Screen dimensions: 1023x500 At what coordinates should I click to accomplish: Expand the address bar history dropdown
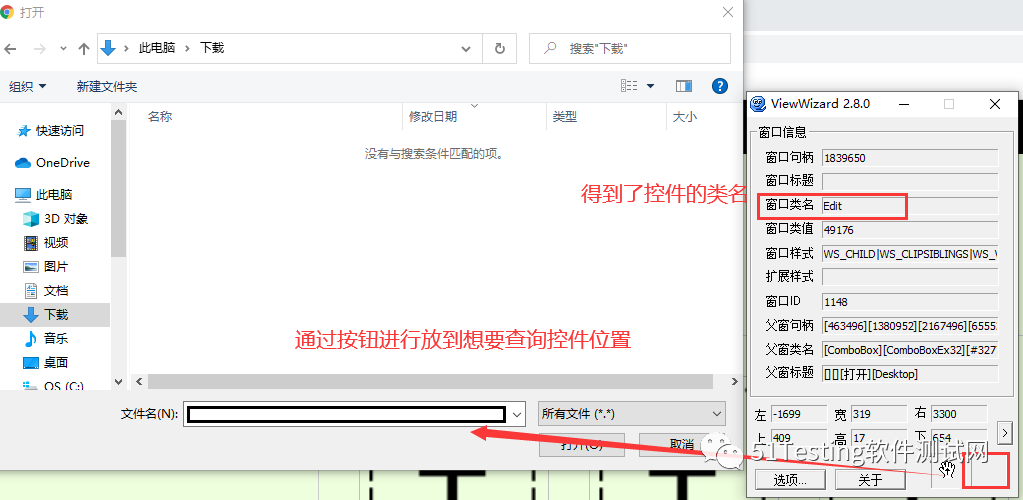click(x=466, y=48)
